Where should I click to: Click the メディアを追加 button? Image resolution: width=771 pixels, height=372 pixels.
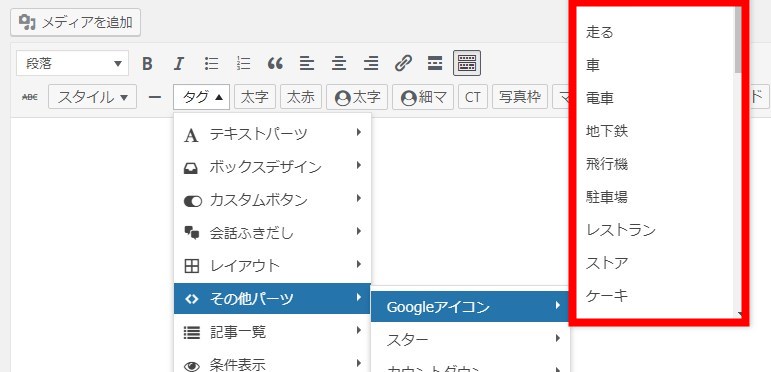pos(75,23)
